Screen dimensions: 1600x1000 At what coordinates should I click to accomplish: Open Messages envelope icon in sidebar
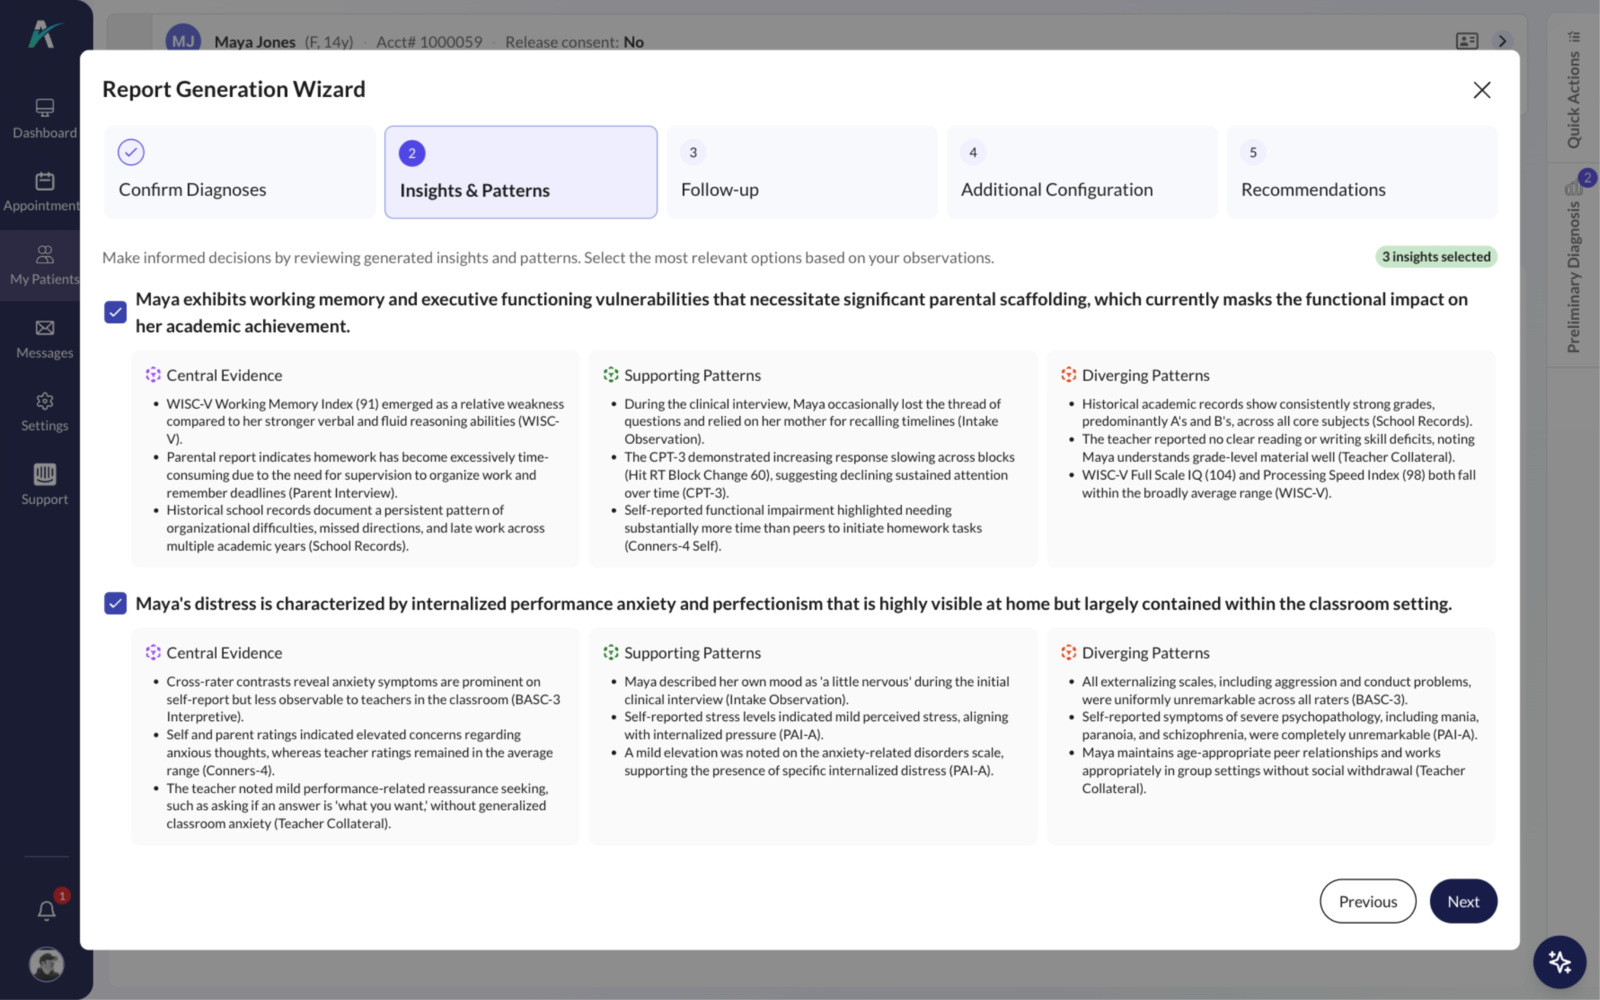(x=44, y=328)
